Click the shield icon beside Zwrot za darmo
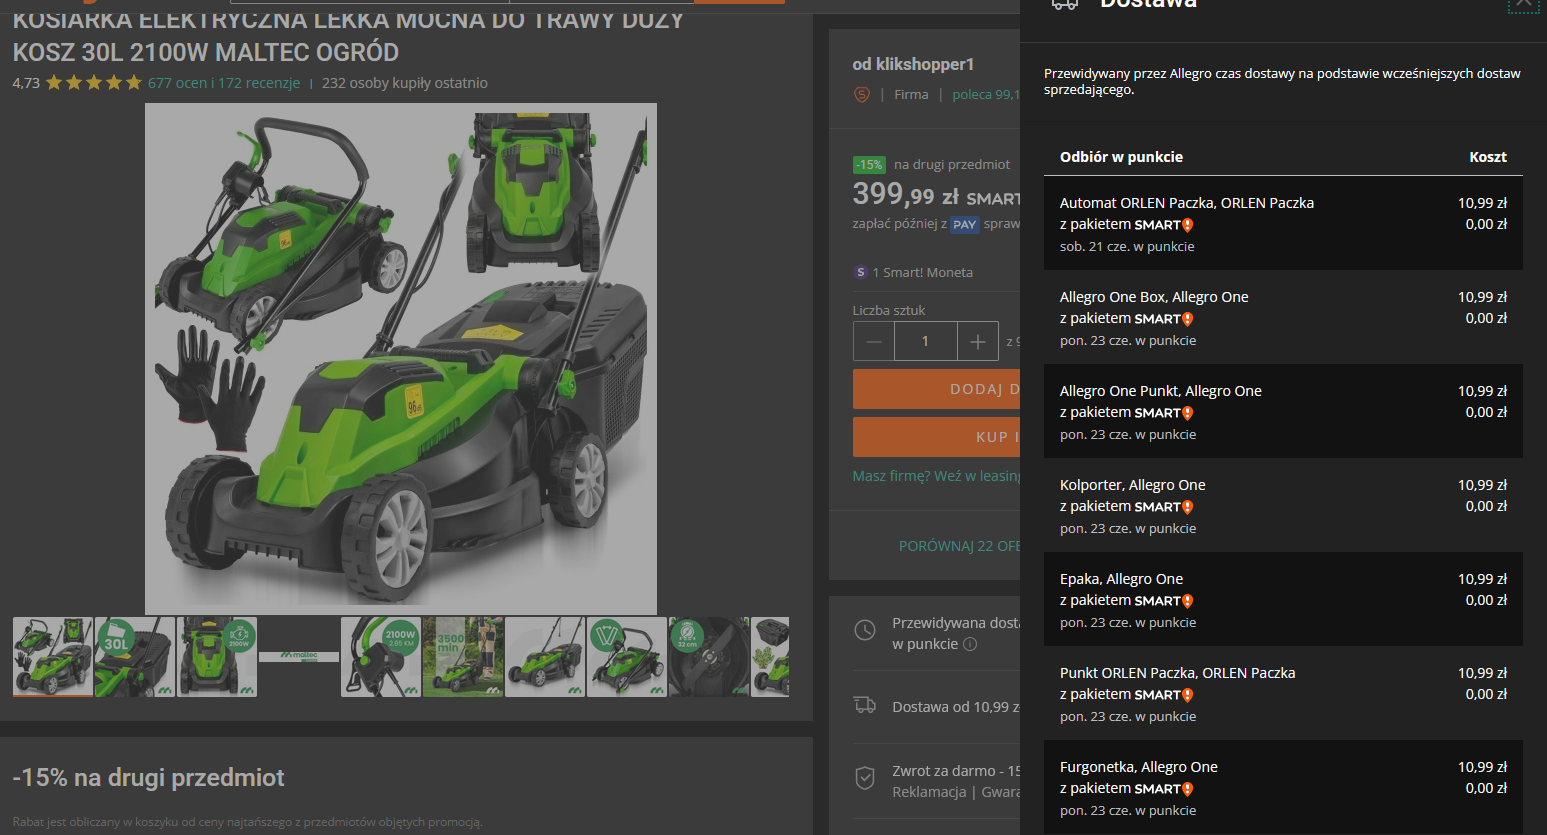The height and width of the screenshot is (835, 1547). [x=865, y=778]
